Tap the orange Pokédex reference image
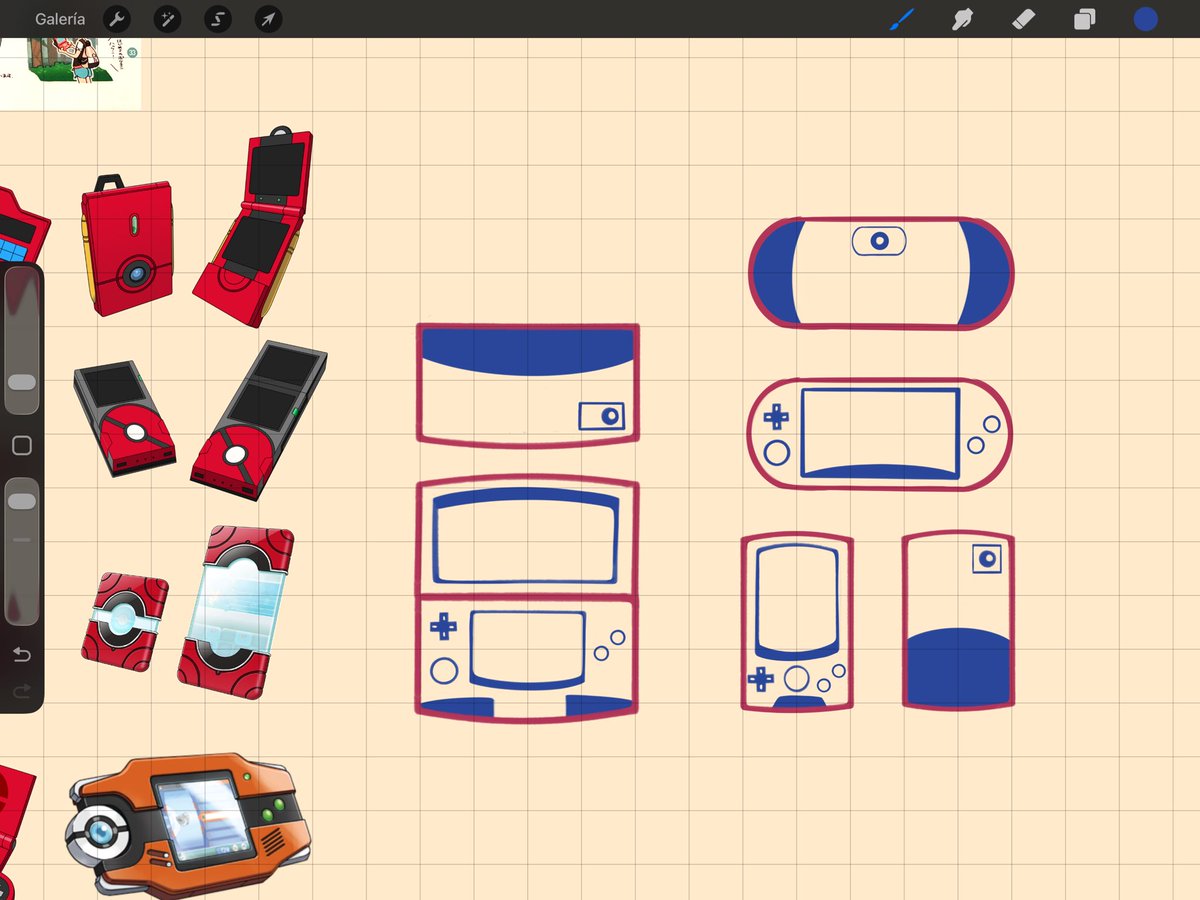The width and height of the screenshot is (1200, 900). point(189,825)
